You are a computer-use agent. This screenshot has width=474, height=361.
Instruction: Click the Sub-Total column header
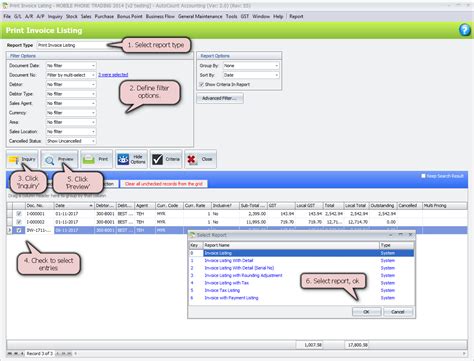click(x=253, y=206)
